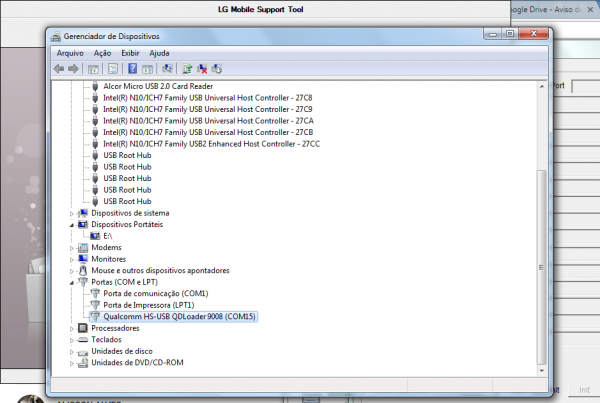Click the blue Help toolbar icon
This screenshot has height=403, width=600.
coord(131,69)
